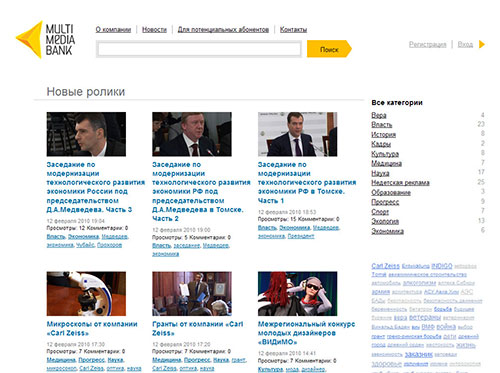Click Прогресс tag under Микроскопы video
The image size is (500, 373).
pos(91,360)
